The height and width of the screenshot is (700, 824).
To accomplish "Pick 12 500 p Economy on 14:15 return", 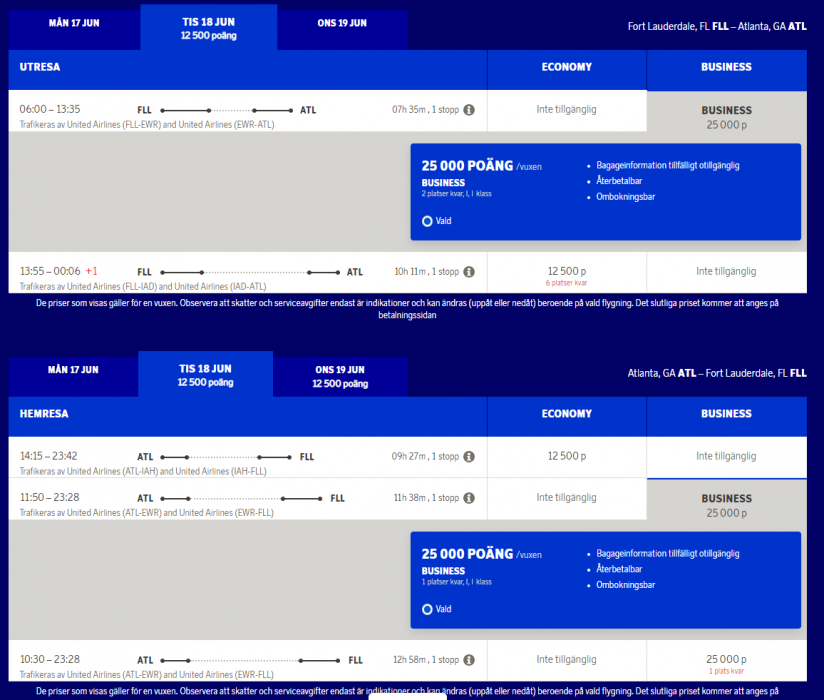I will [566, 456].
